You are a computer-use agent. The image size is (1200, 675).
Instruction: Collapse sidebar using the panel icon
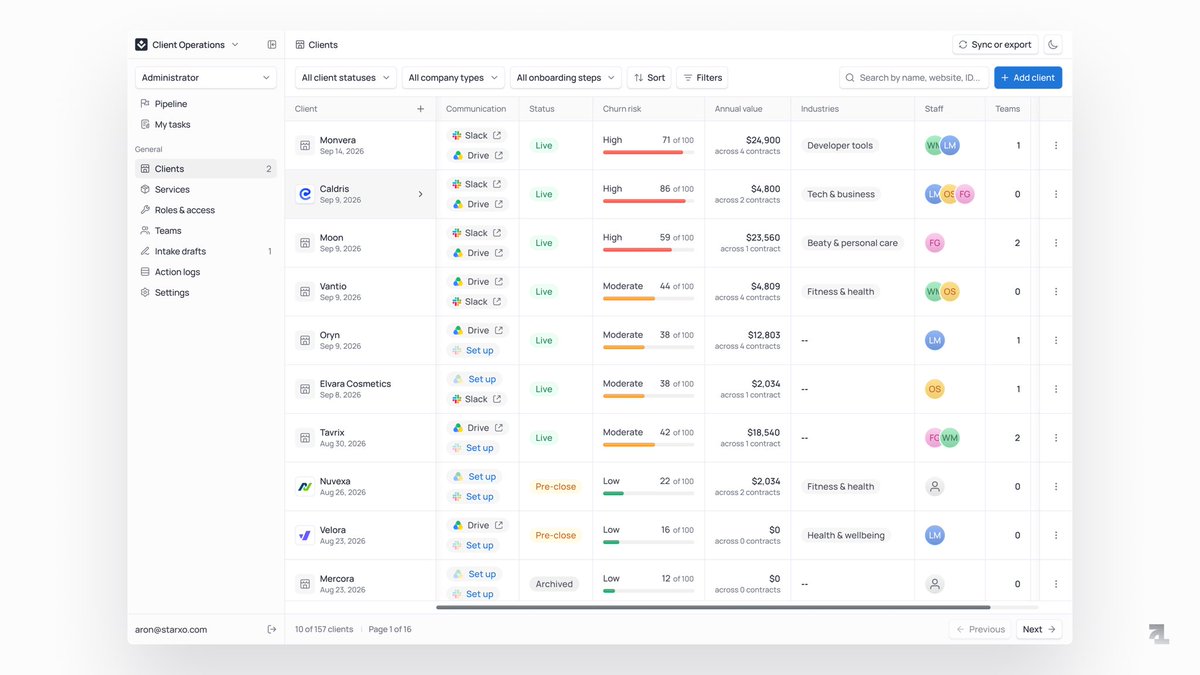pyautogui.click(x=272, y=45)
